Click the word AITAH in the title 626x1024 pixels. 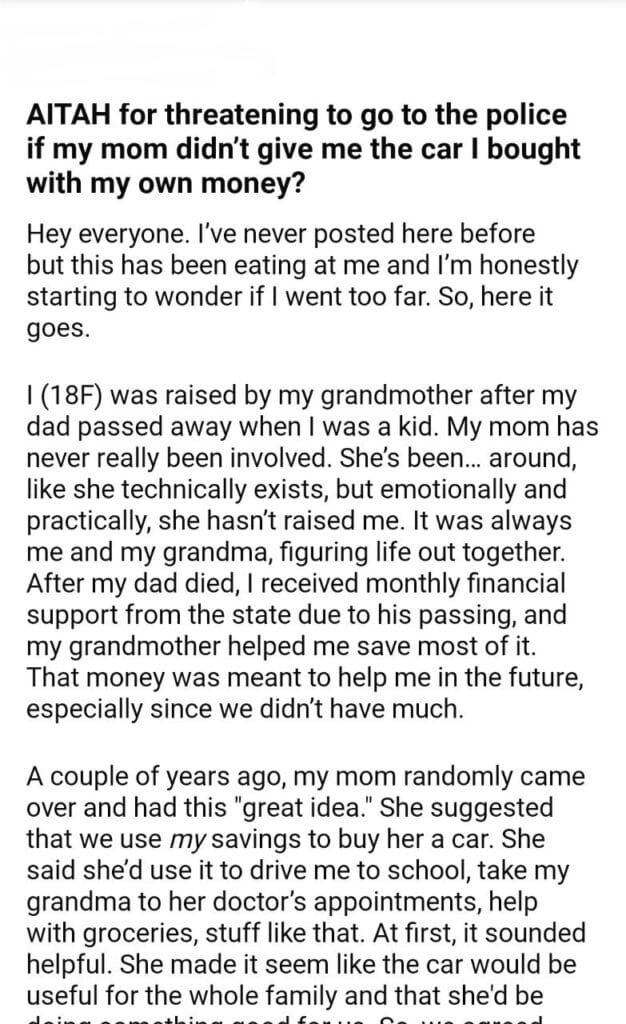tap(63, 115)
